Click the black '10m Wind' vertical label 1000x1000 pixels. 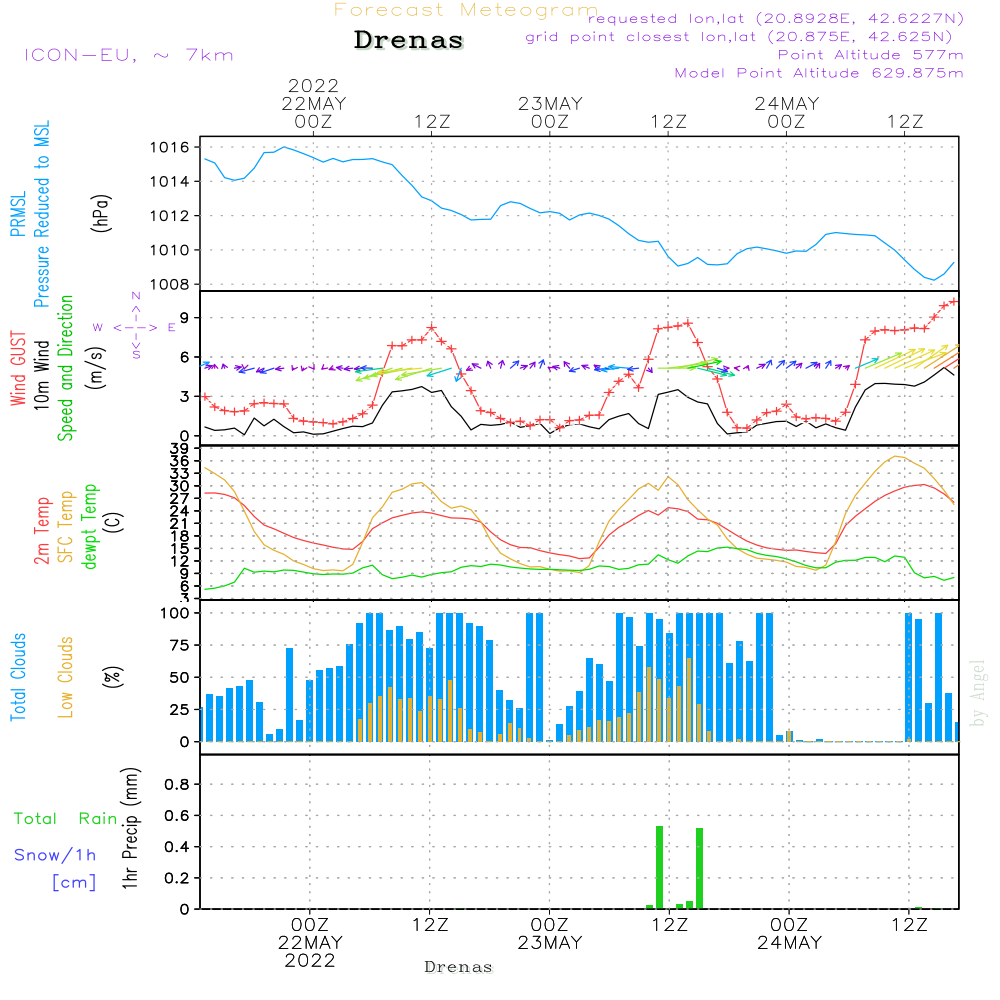(41, 375)
